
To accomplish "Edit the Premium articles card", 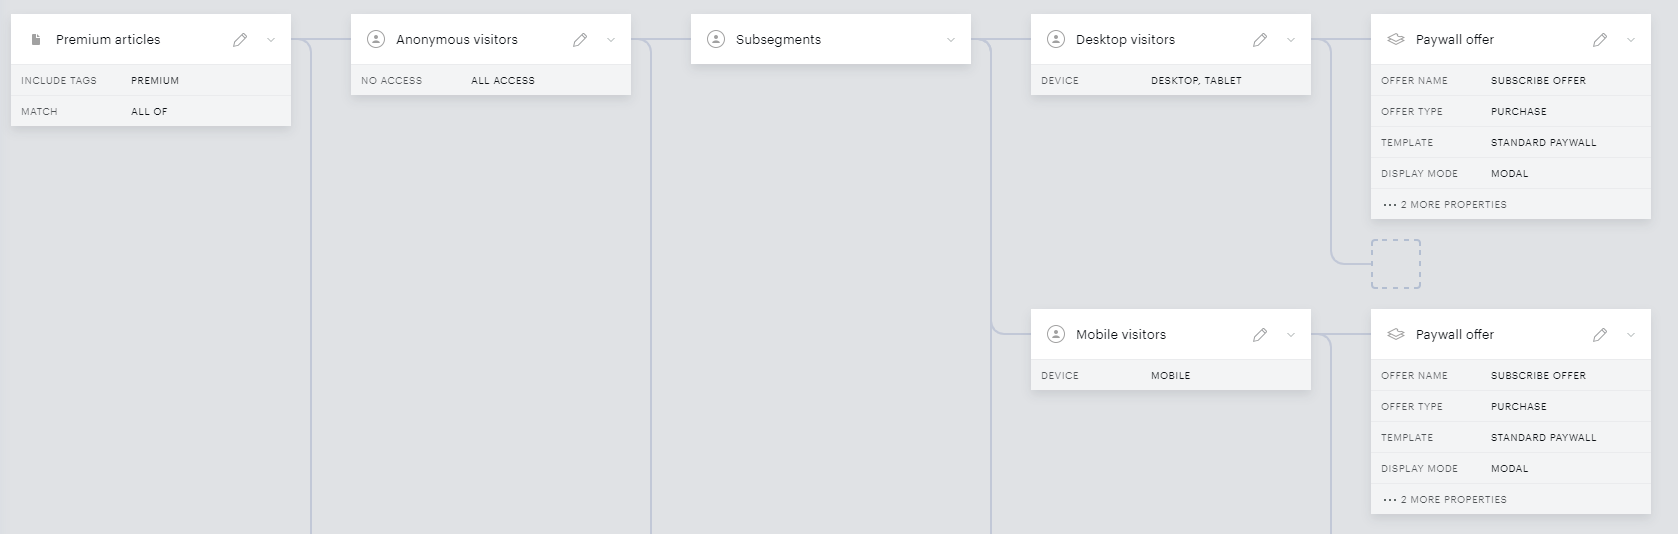I will point(240,40).
